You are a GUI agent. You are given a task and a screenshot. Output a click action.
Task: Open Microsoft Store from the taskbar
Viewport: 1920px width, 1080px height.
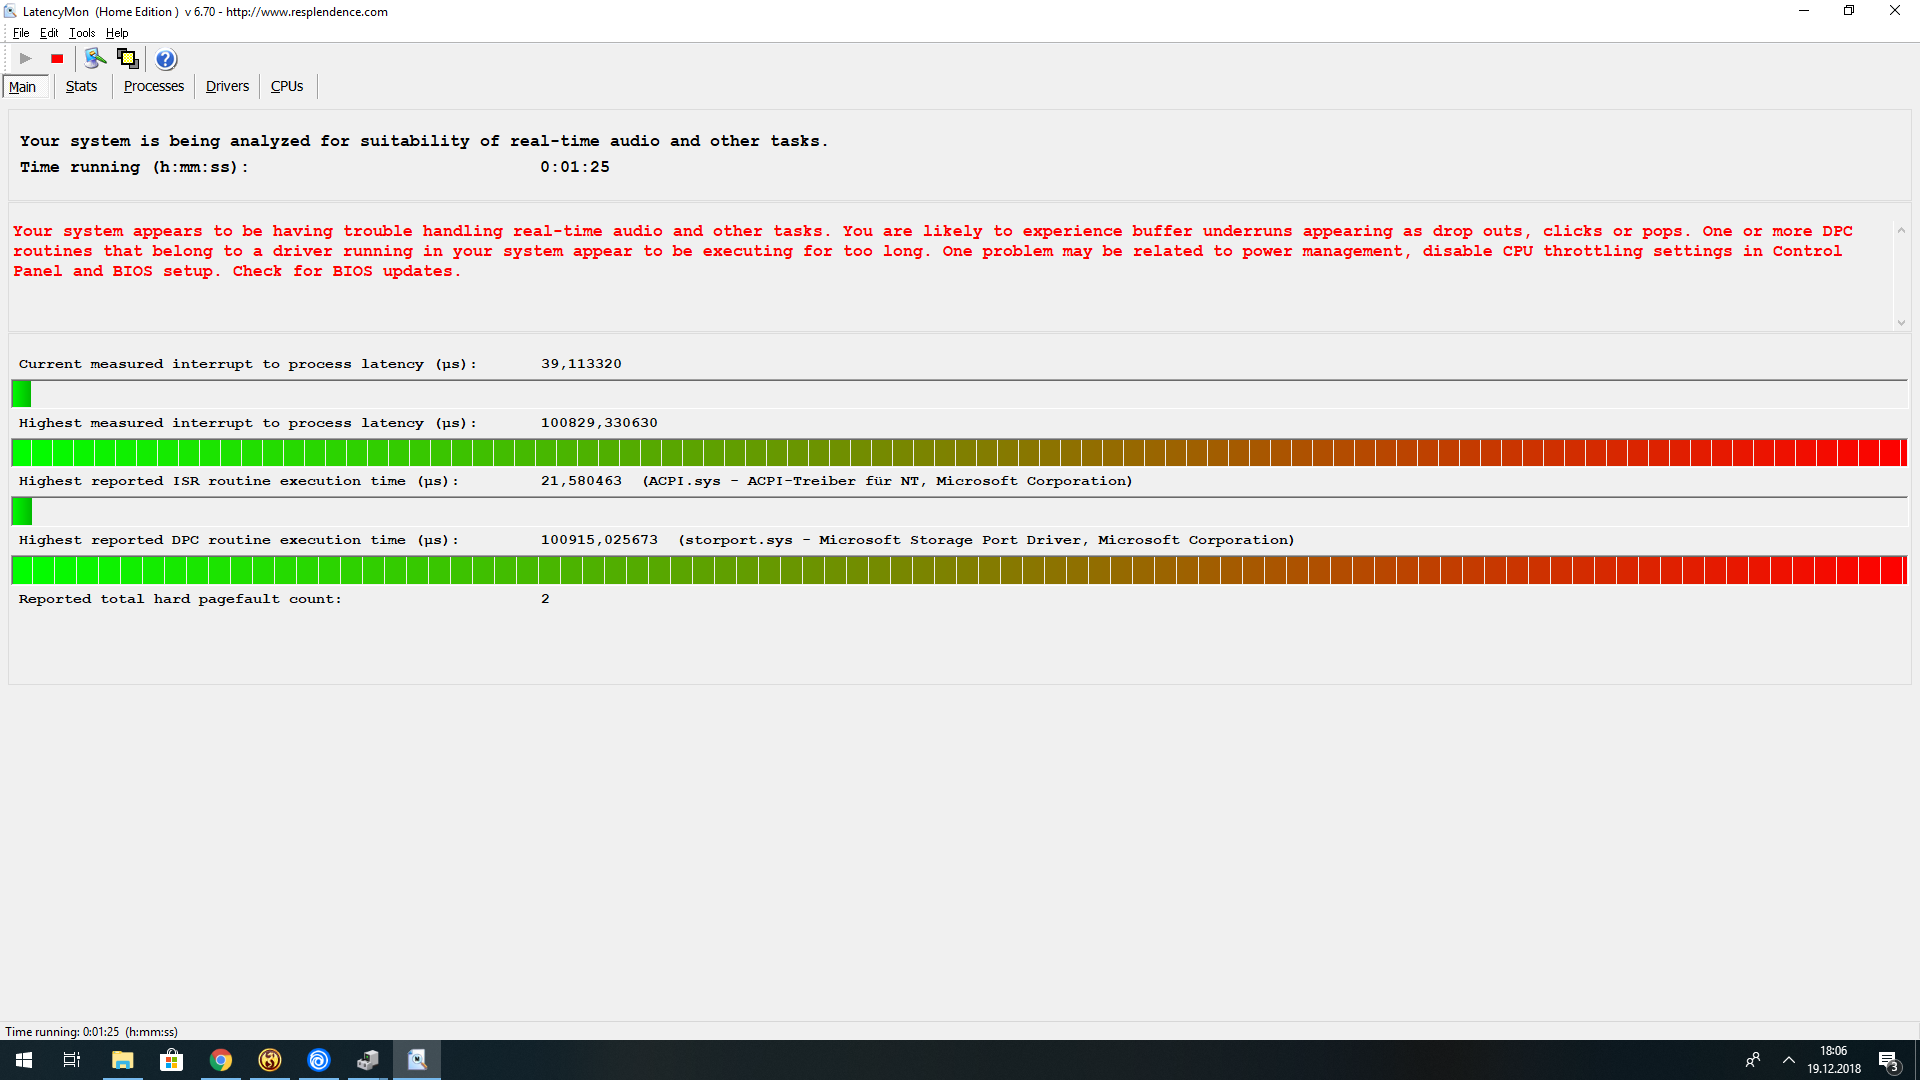coord(171,1060)
